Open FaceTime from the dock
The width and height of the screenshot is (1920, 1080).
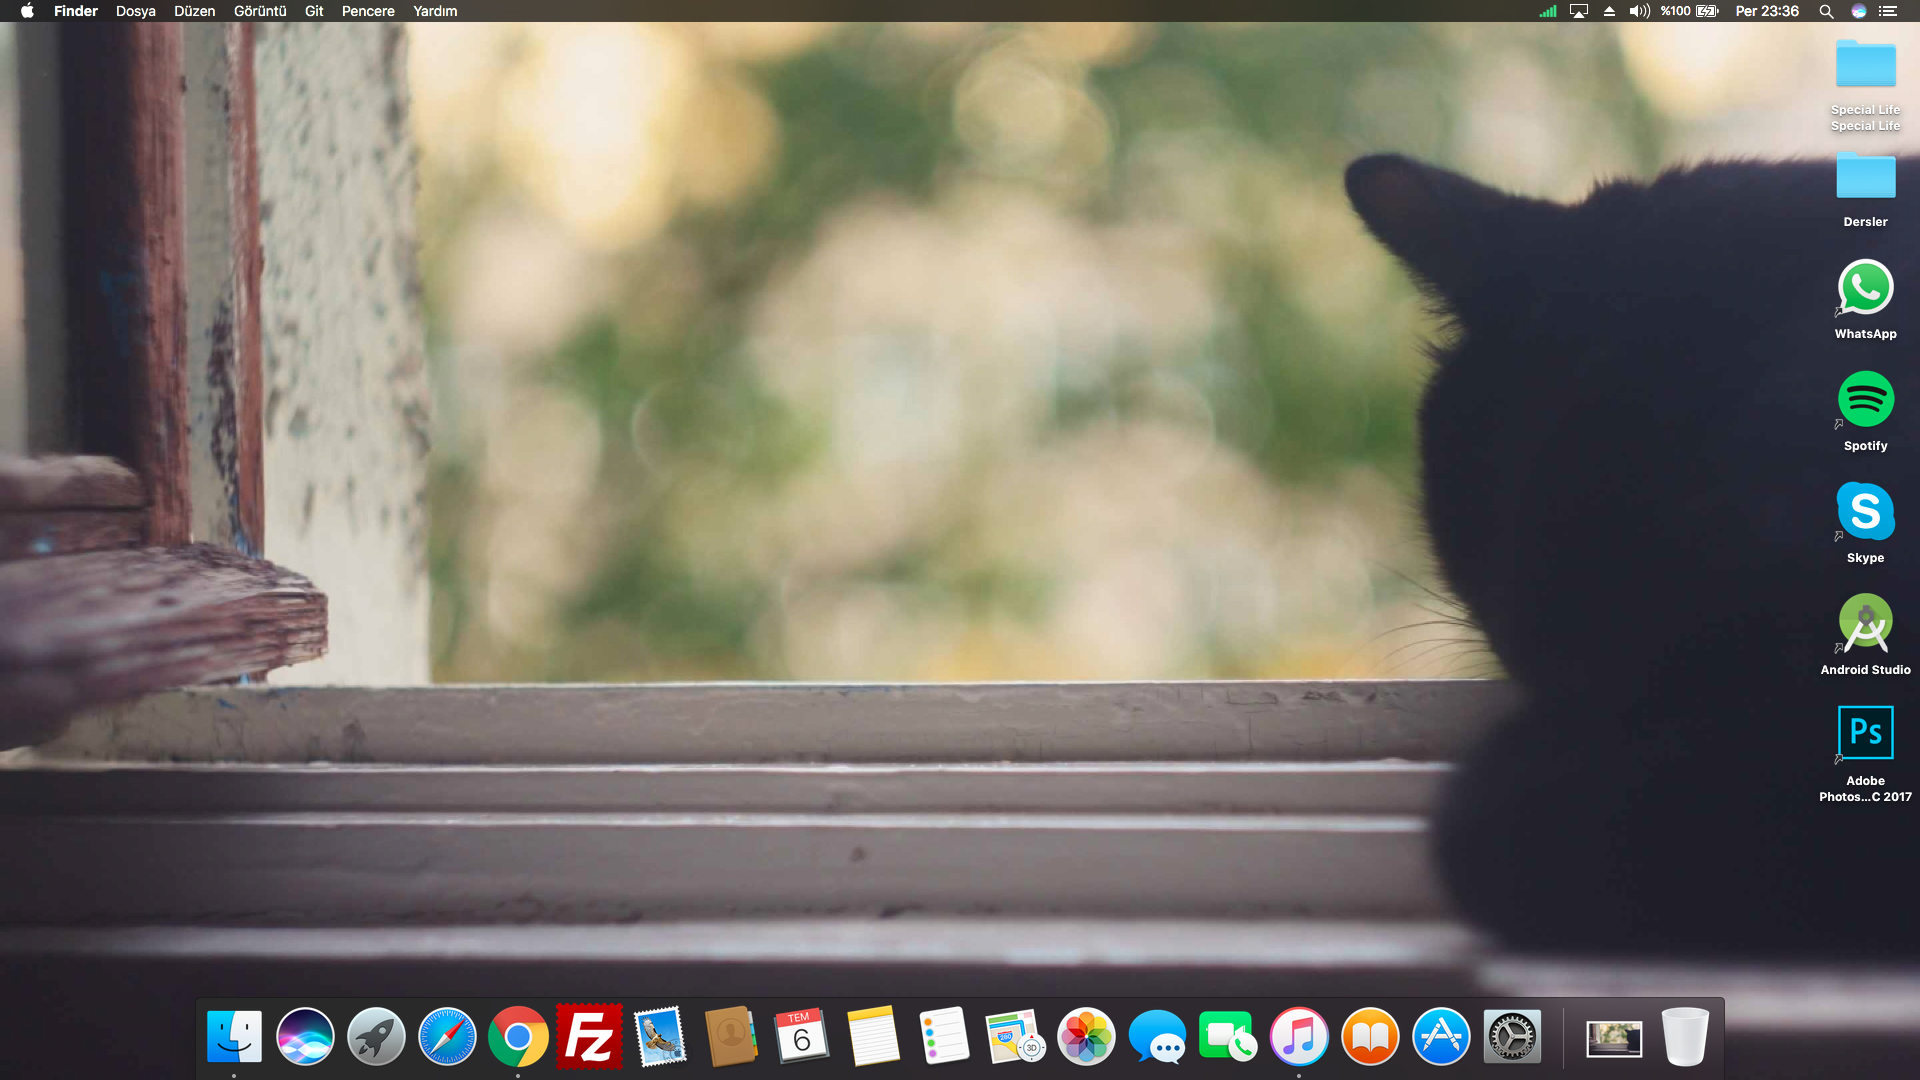click(x=1227, y=1037)
